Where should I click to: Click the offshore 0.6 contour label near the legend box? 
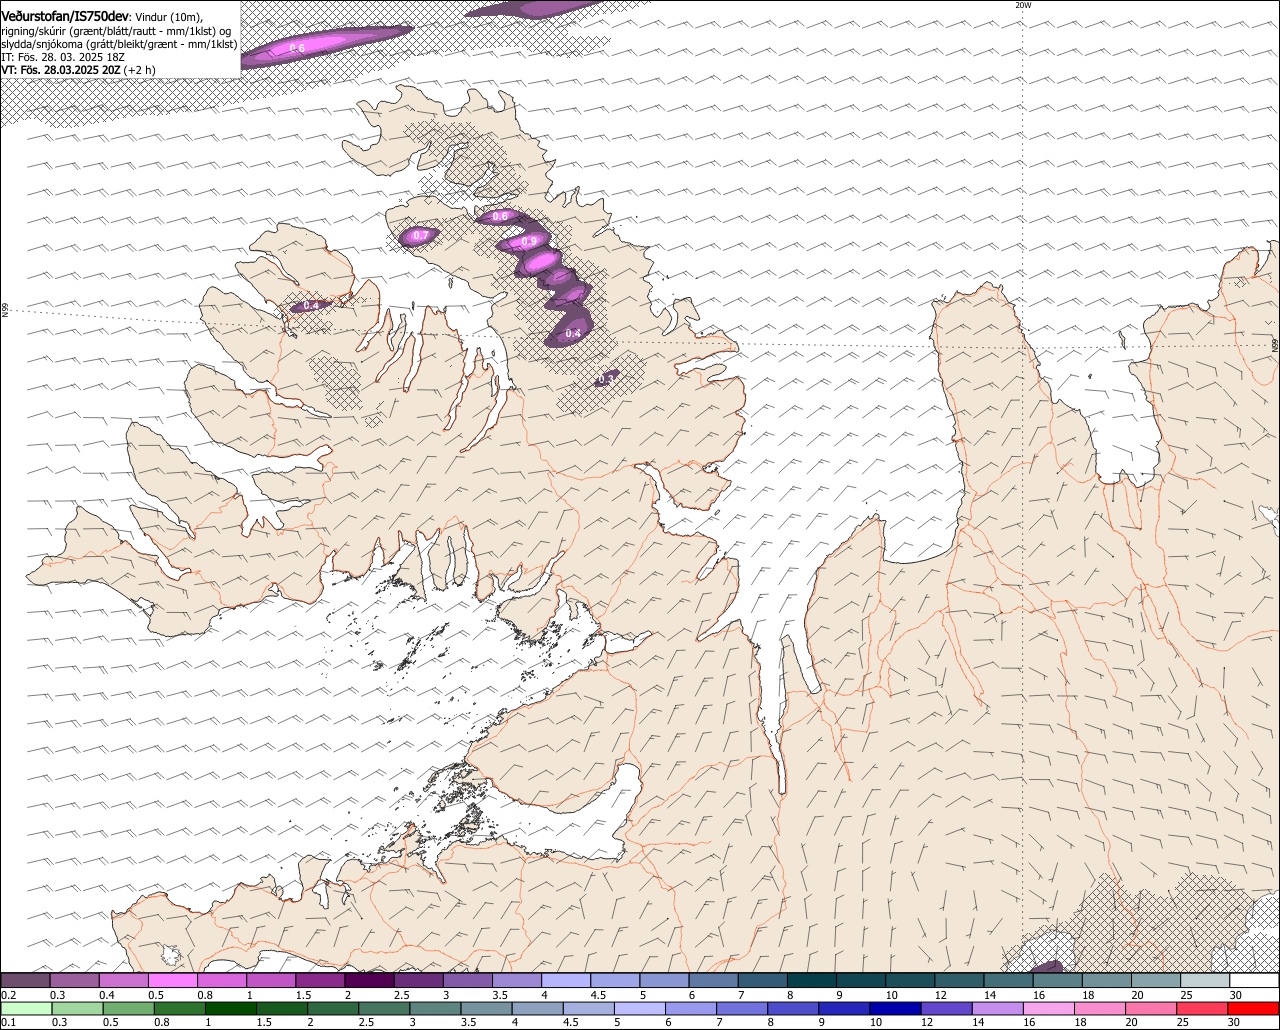[297, 48]
